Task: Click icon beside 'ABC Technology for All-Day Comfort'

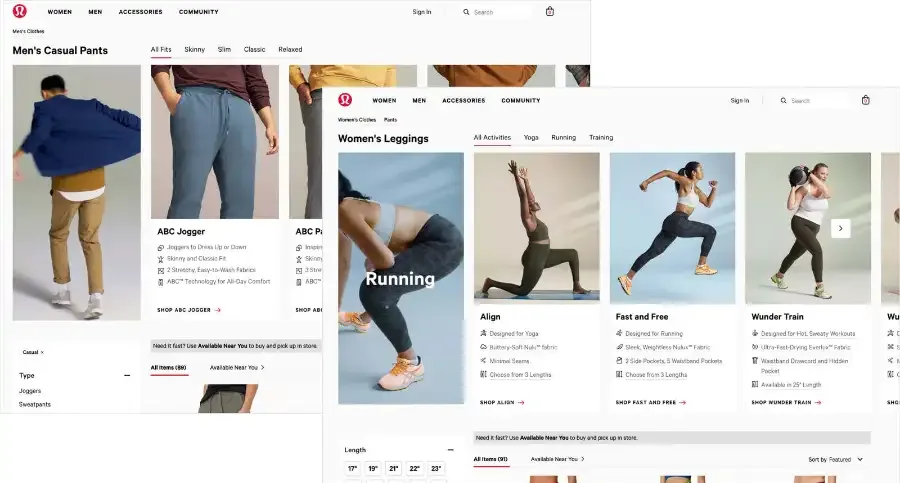Action: (x=161, y=282)
